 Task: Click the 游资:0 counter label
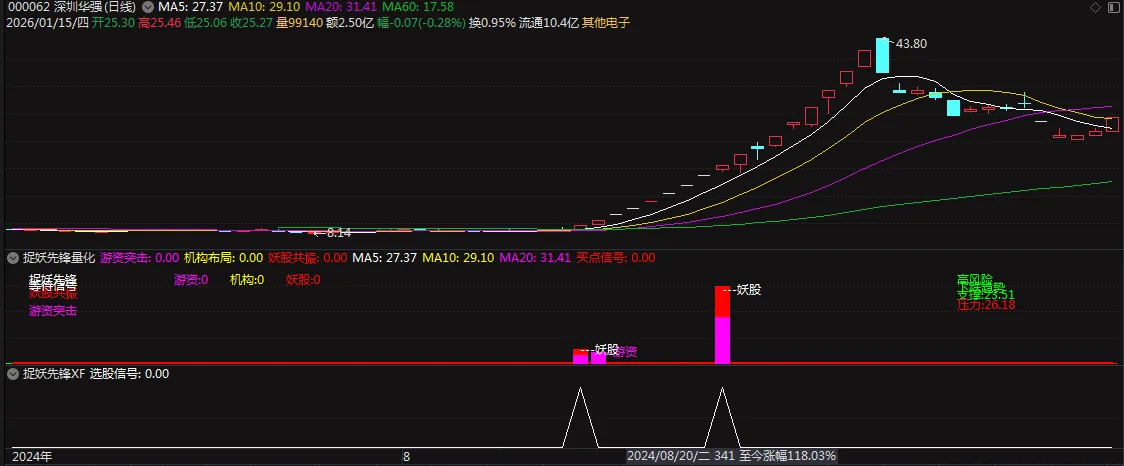191,280
